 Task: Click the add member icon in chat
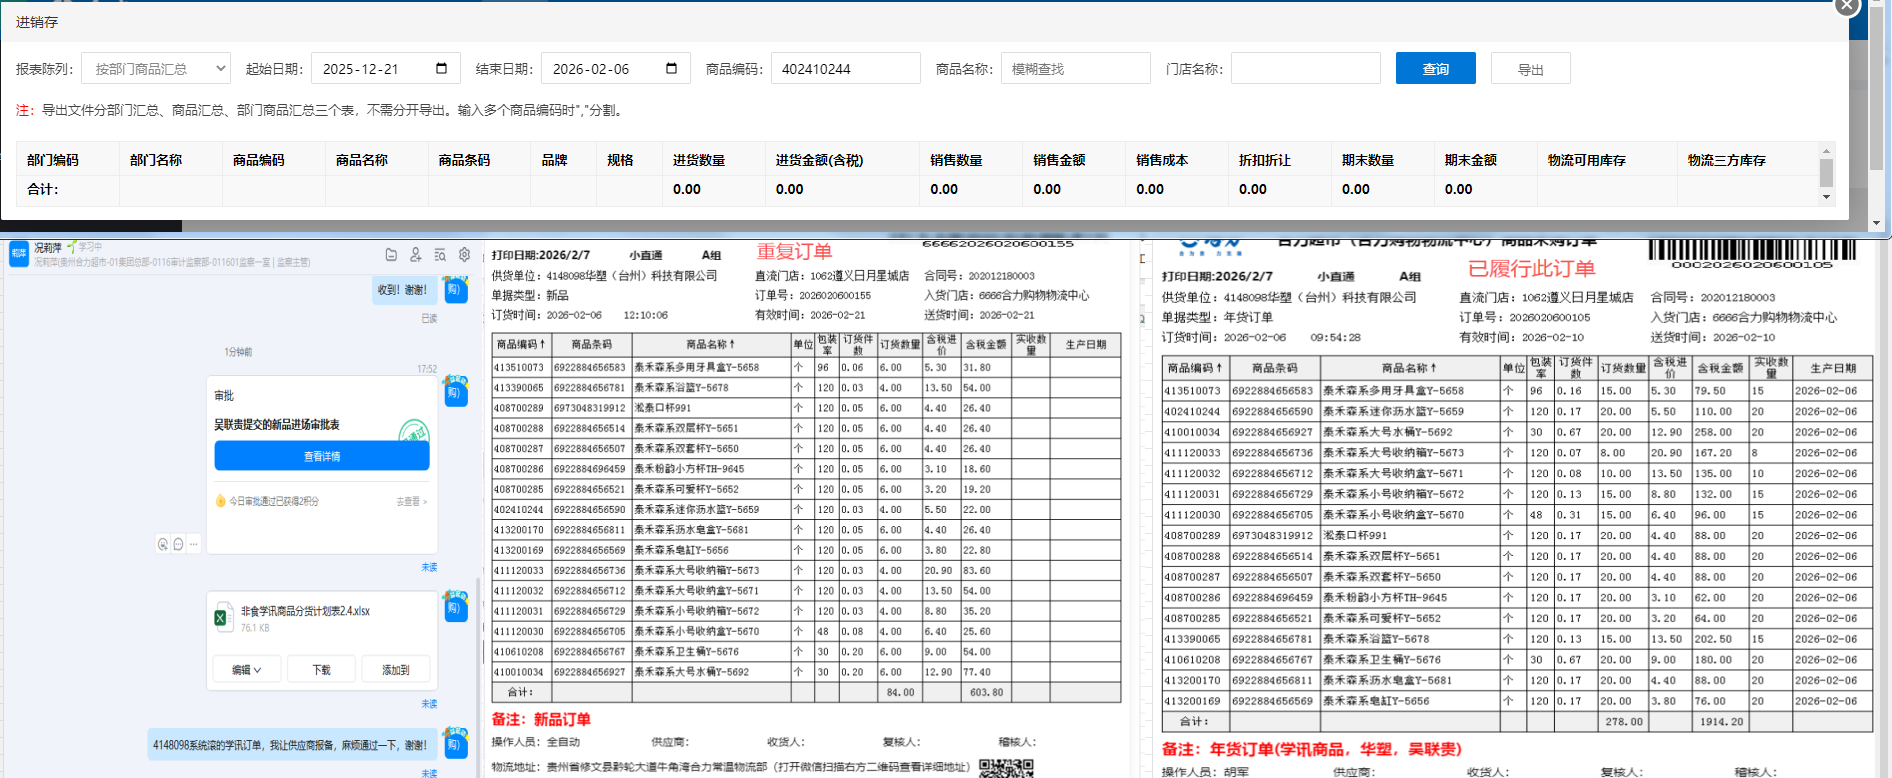pyautogui.click(x=416, y=255)
